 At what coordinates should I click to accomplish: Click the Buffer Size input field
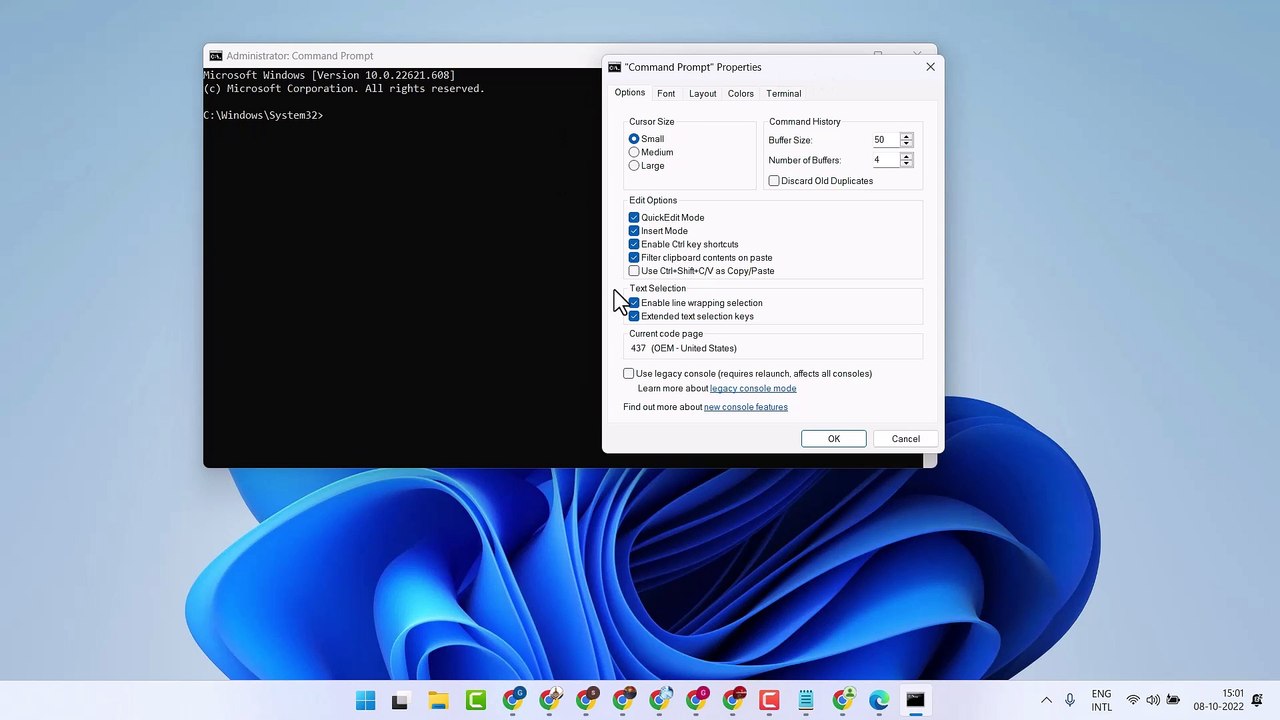[x=883, y=140]
